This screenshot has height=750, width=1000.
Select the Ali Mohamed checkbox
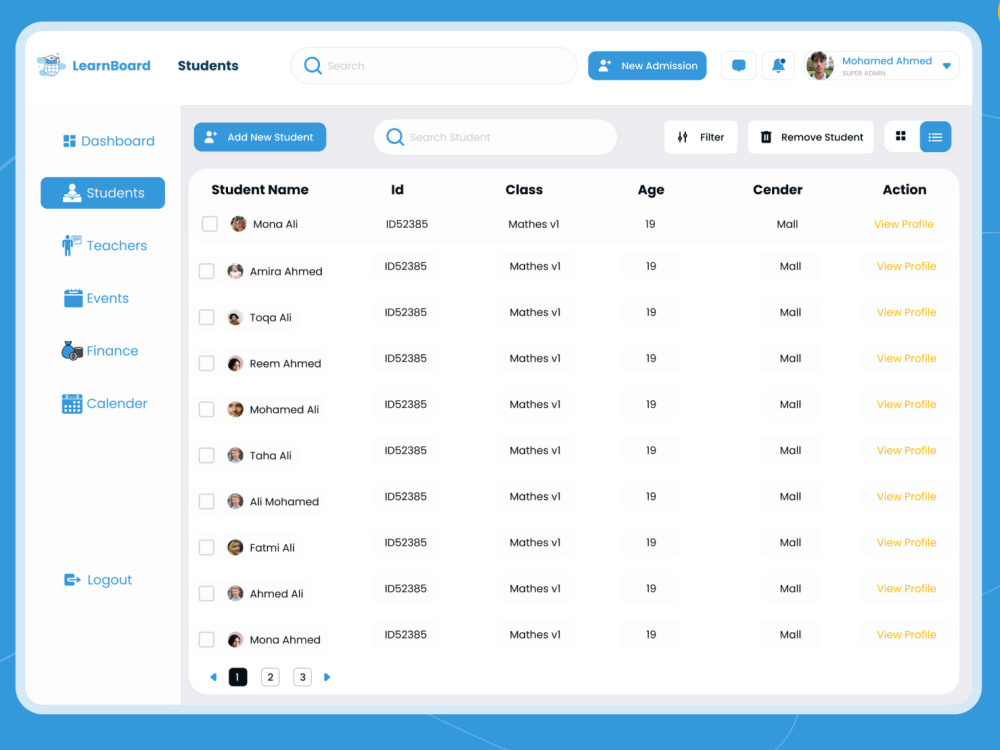click(207, 501)
